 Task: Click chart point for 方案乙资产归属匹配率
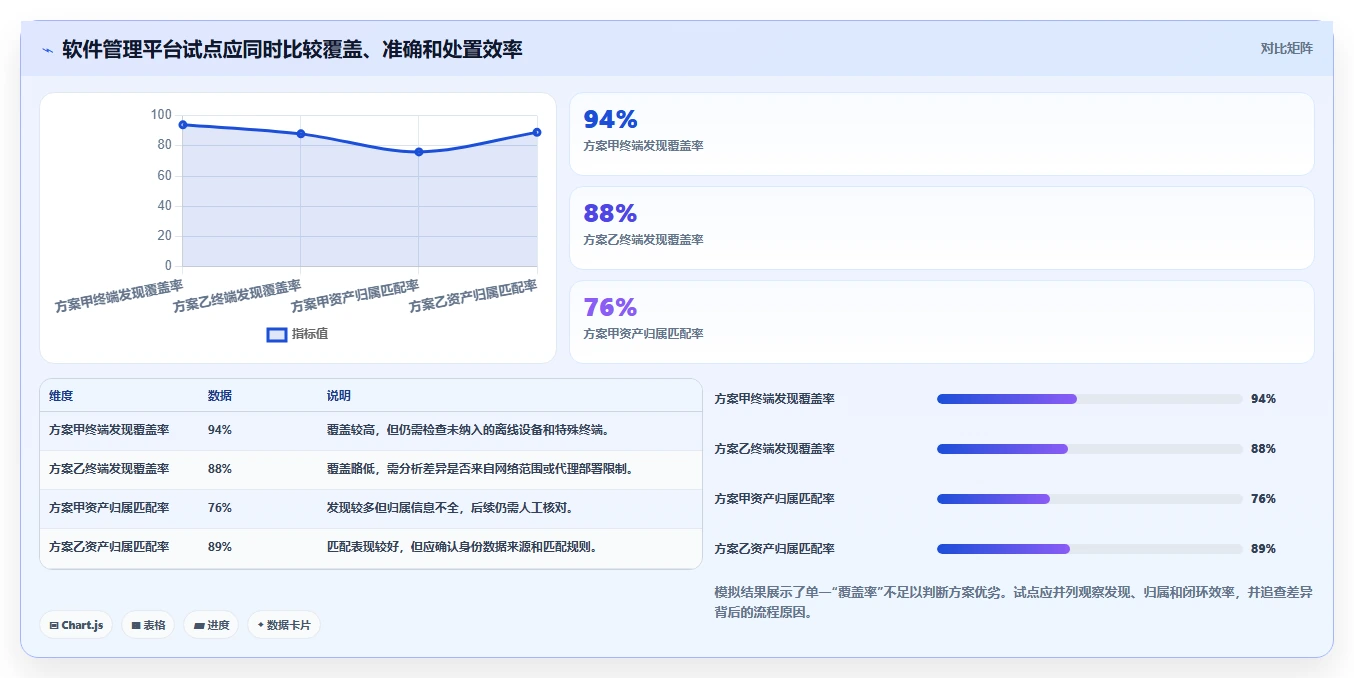[x=537, y=132]
